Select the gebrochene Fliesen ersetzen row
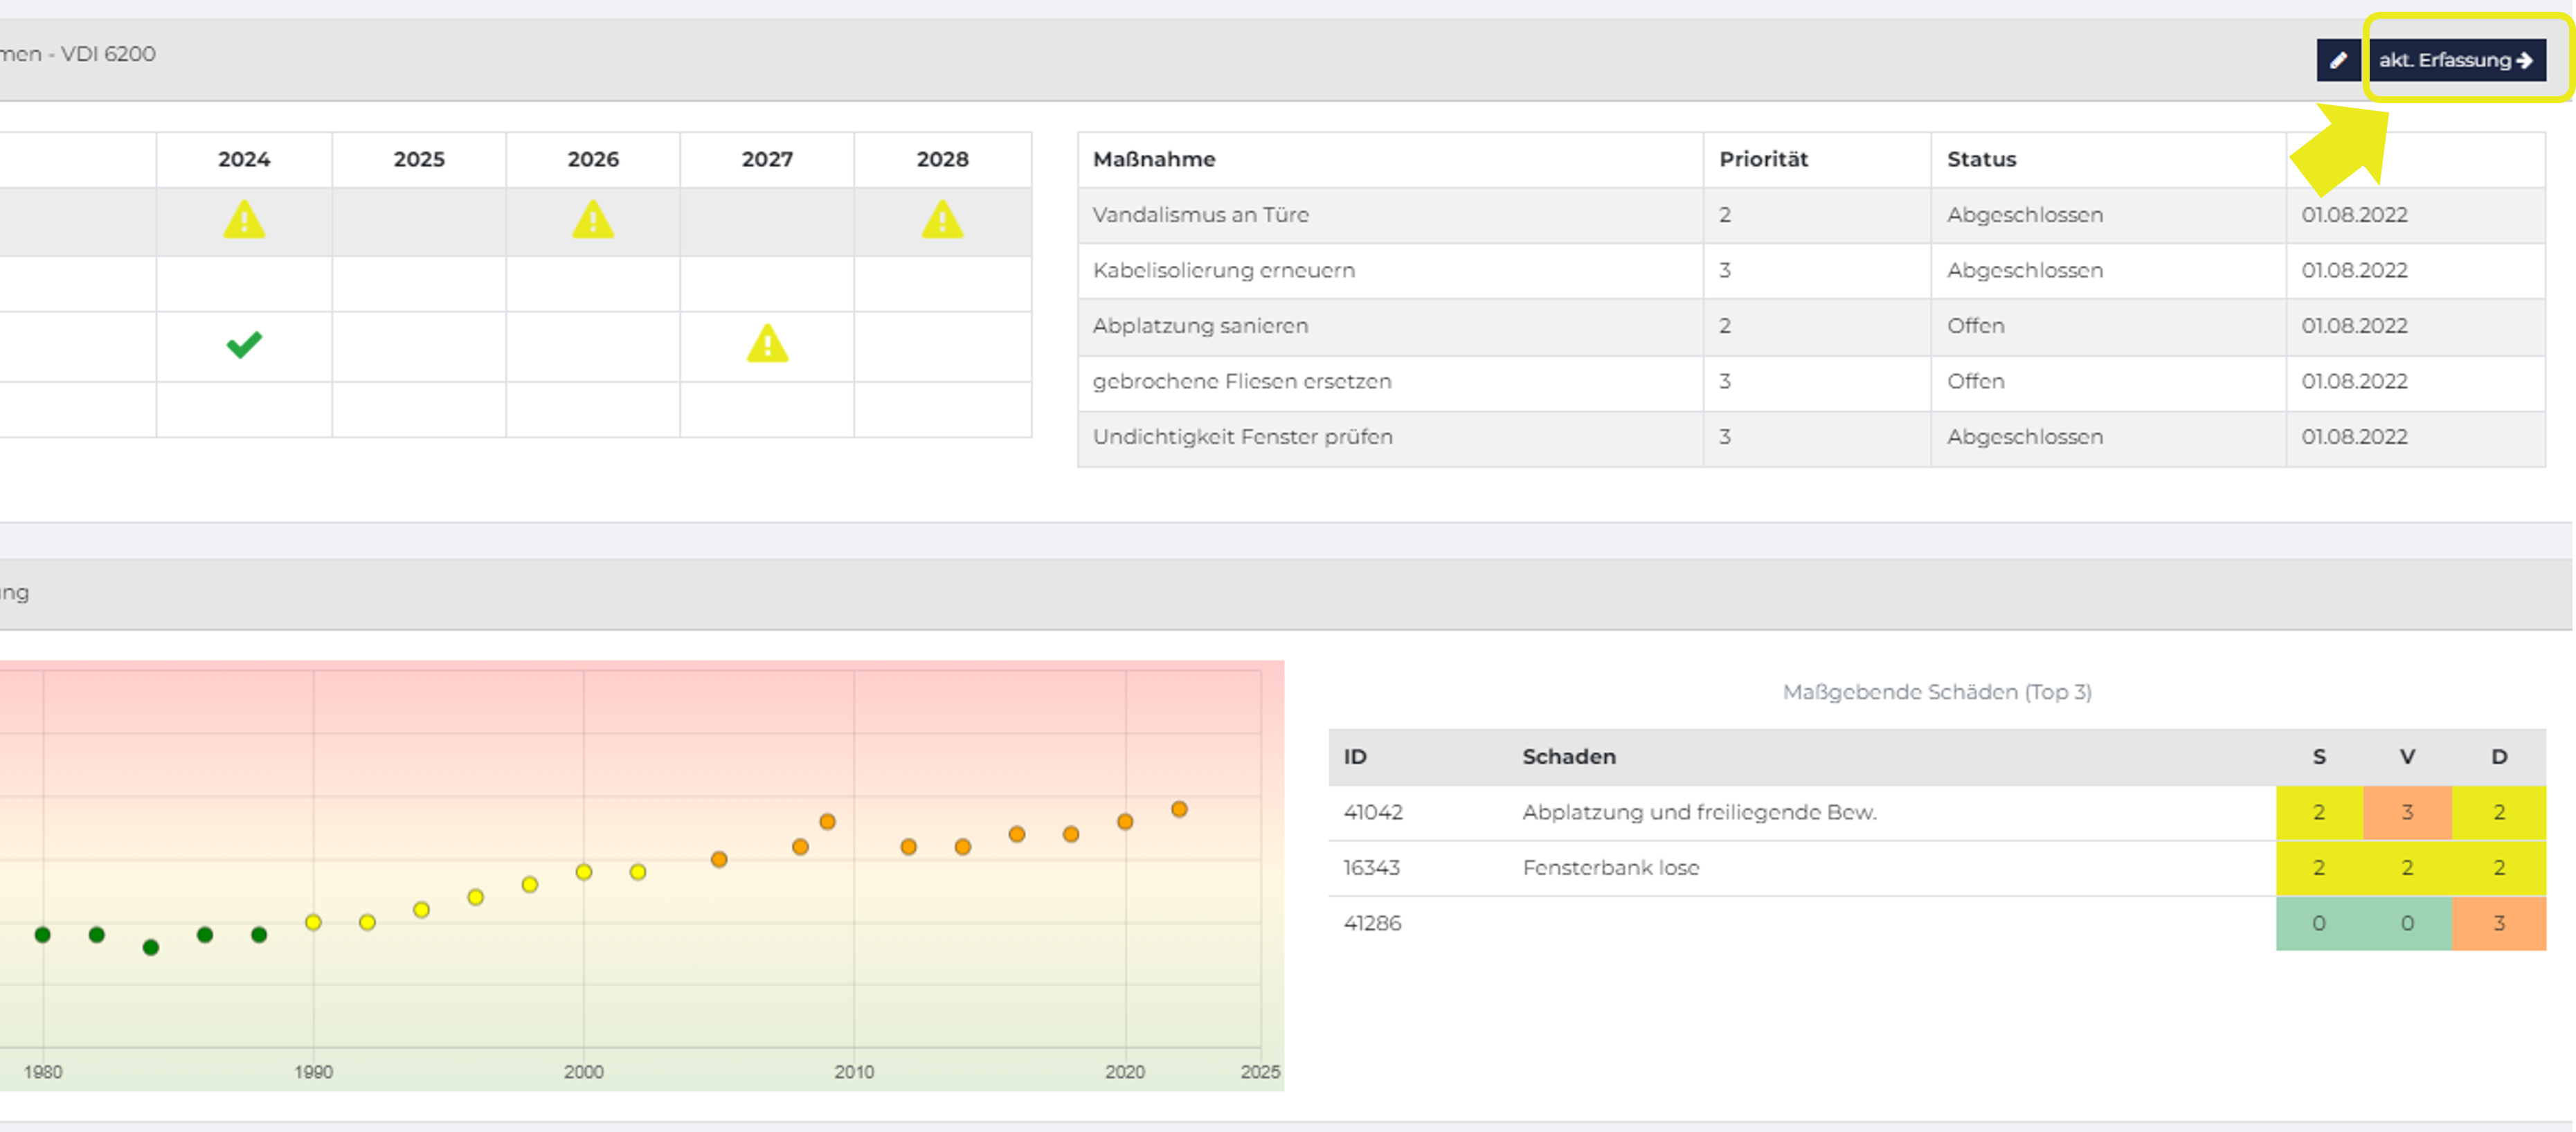This screenshot has width=2576, height=1132. pos(1811,381)
